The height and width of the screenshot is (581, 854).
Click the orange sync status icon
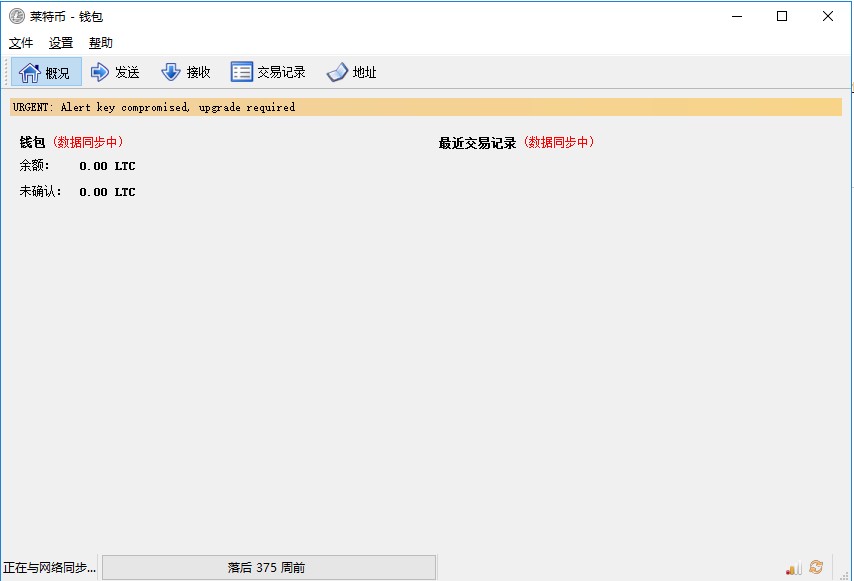[x=816, y=567]
